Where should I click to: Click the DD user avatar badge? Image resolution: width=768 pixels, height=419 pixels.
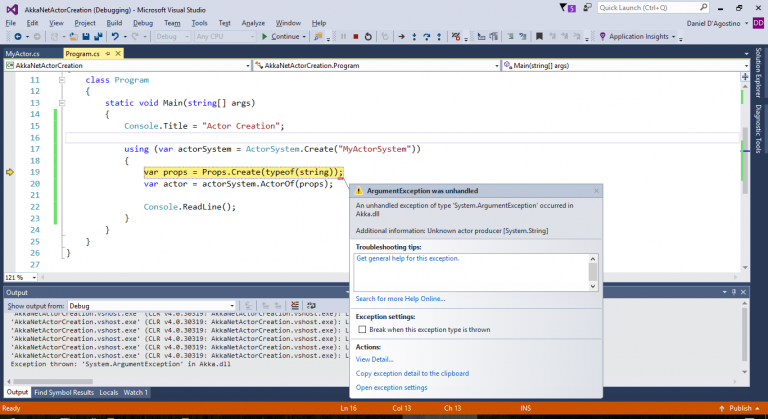(x=758, y=23)
